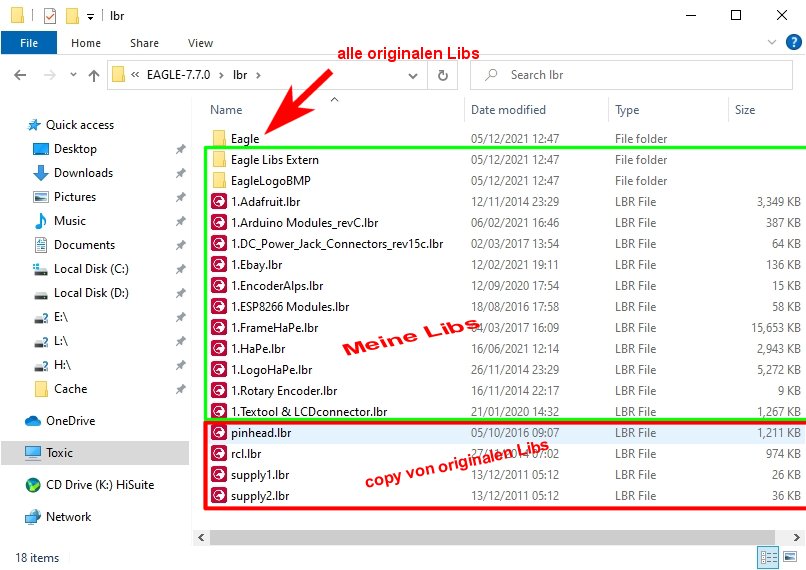Click the EAGLE-7.7.0 breadcrumb

[x=178, y=75]
